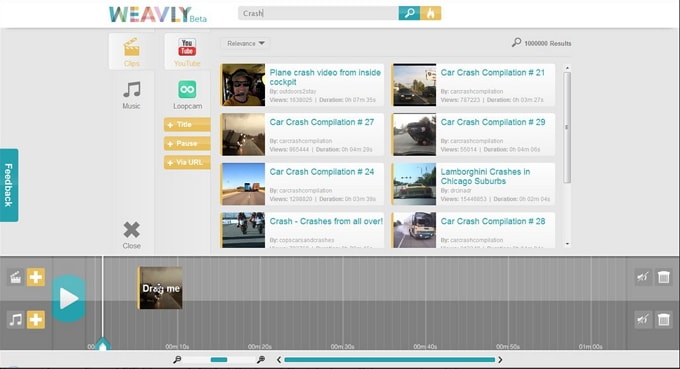Select the YouTube source tab

[x=187, y=52]
